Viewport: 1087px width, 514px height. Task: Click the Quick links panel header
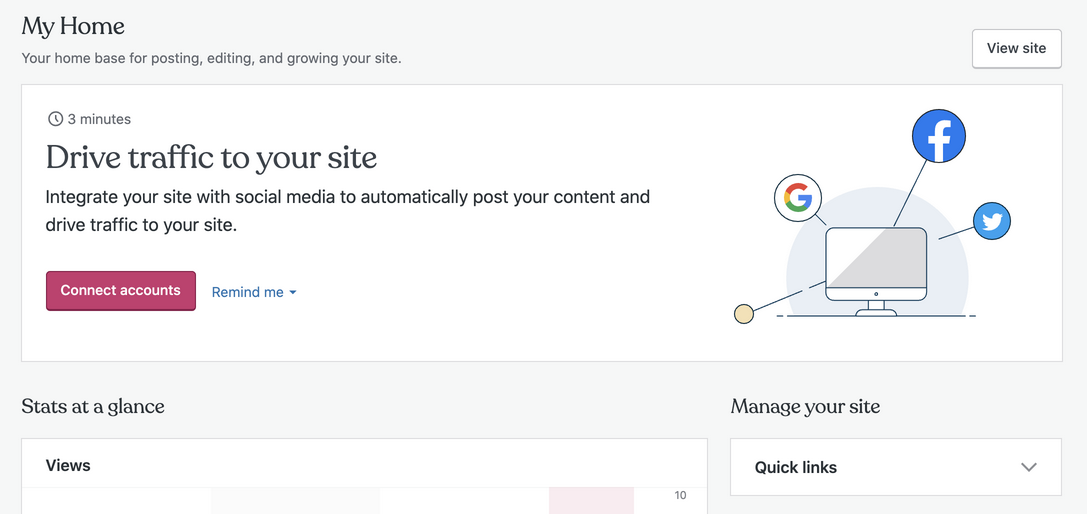click(x=896, y=468)
